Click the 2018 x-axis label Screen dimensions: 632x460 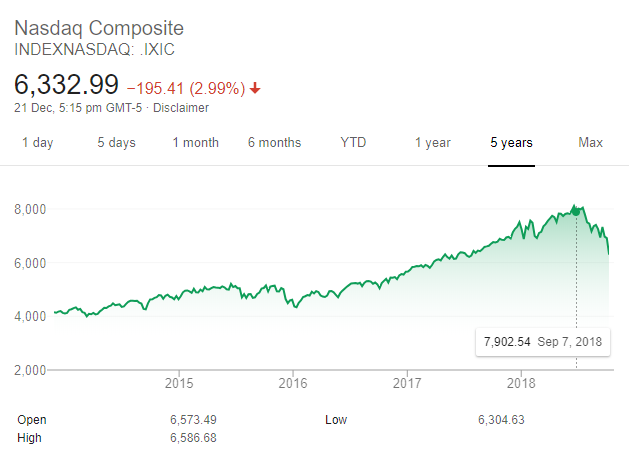click(x=522, y=383)
